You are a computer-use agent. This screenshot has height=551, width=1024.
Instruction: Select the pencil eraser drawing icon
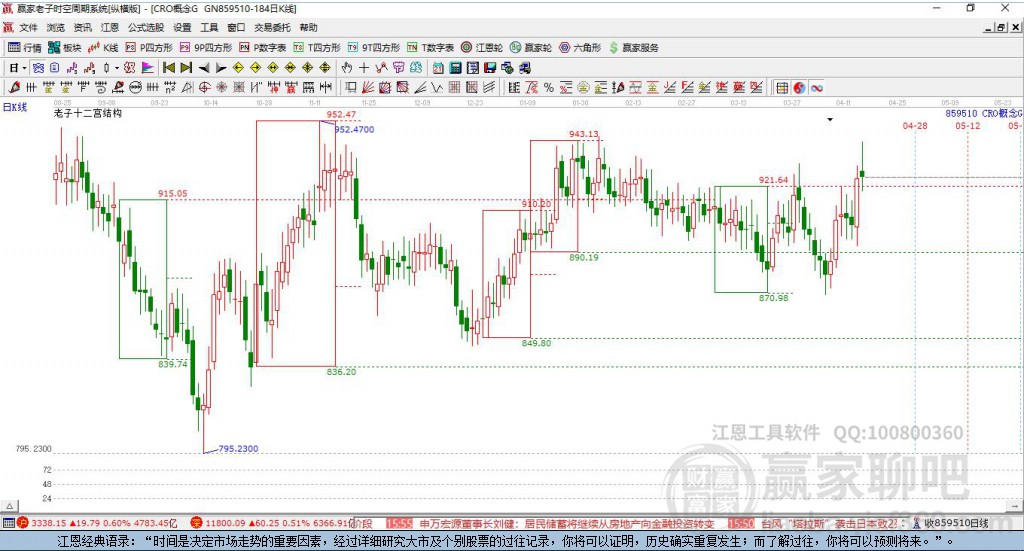tap(14, 87)
